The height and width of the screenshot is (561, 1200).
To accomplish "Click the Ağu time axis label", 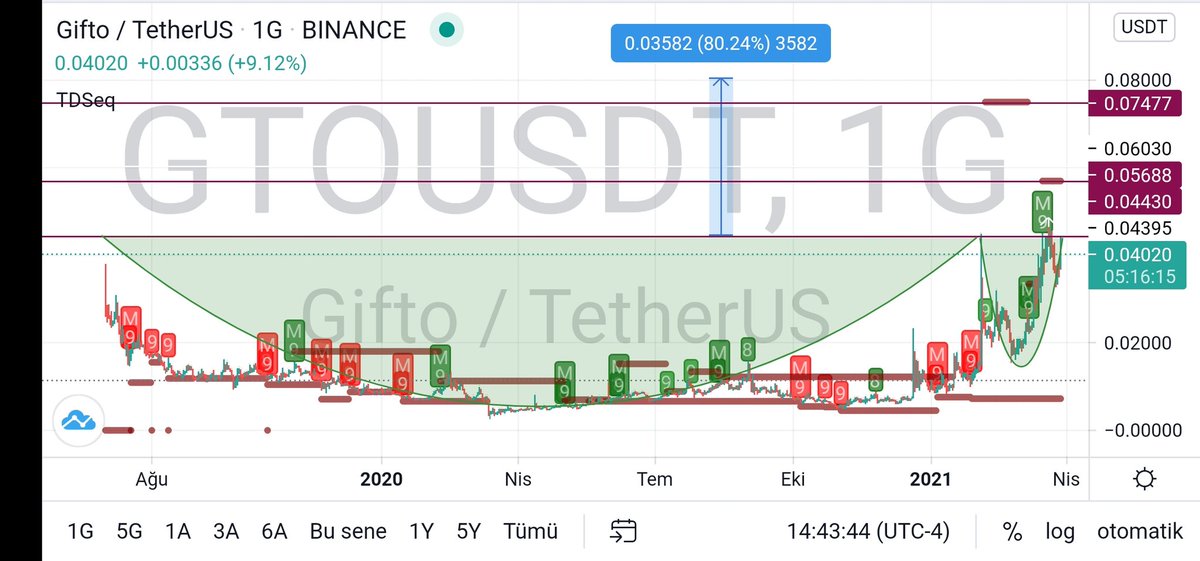I will click(x=152, y=479).
